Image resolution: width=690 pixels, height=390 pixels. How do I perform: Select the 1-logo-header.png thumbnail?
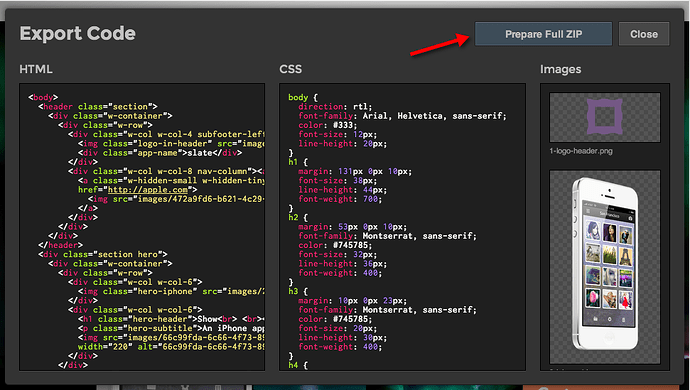click(605, 117)
